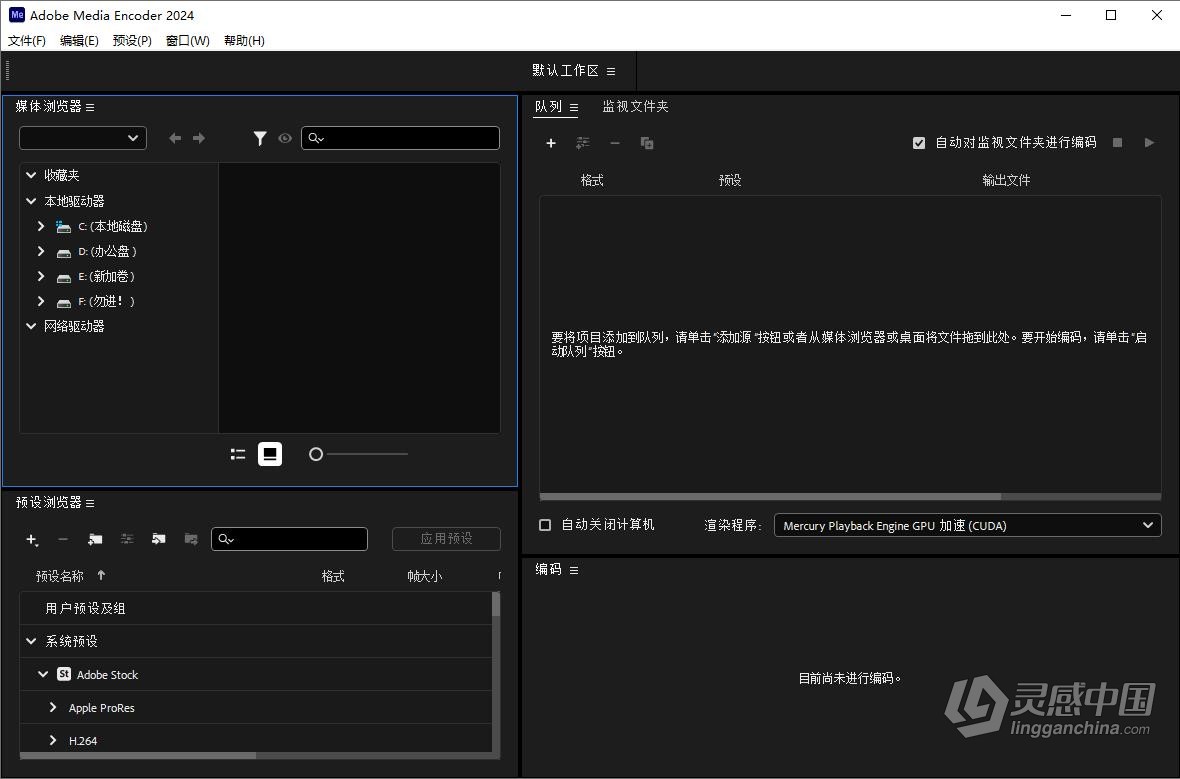Viewport: 1180px width, 779px height.
Task: Collapse the 系统预设 group
Action: [31, 641]
